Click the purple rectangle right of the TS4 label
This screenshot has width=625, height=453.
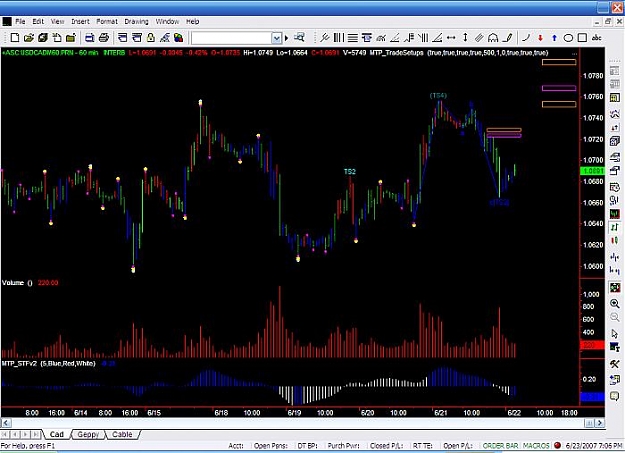click(559, 88)
